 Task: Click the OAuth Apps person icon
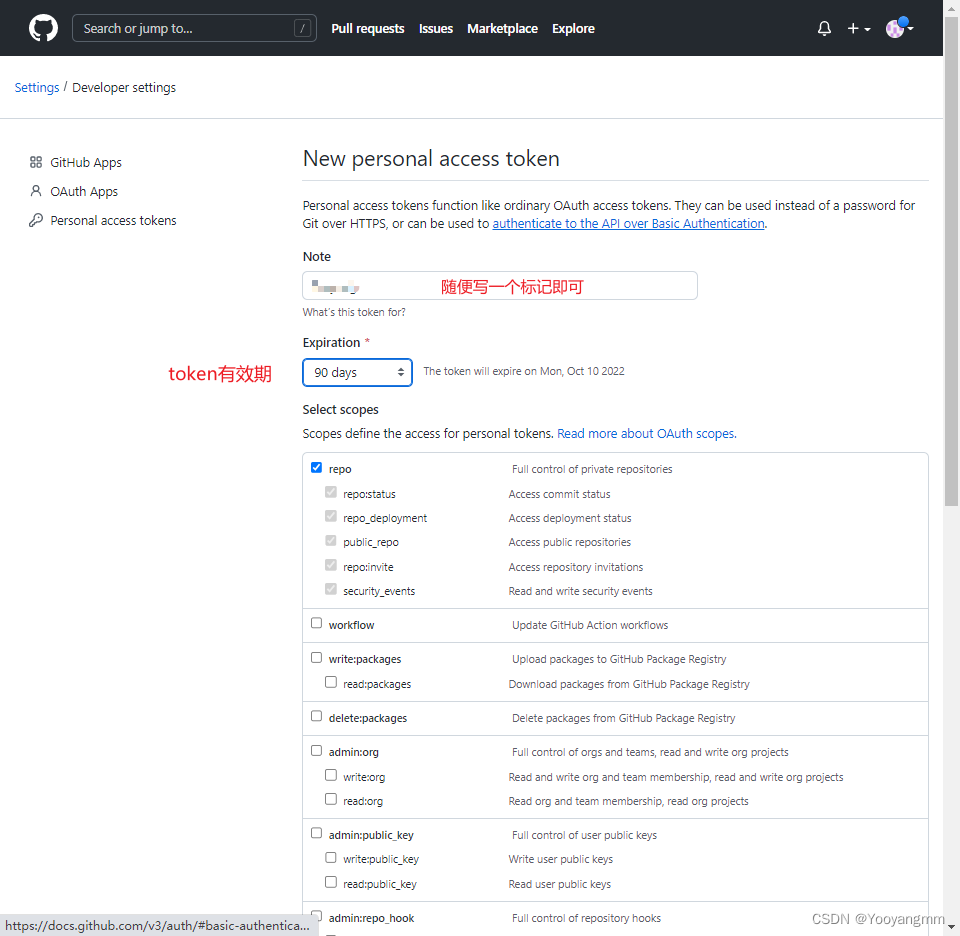pyautogui.click(x=36, y=191)
